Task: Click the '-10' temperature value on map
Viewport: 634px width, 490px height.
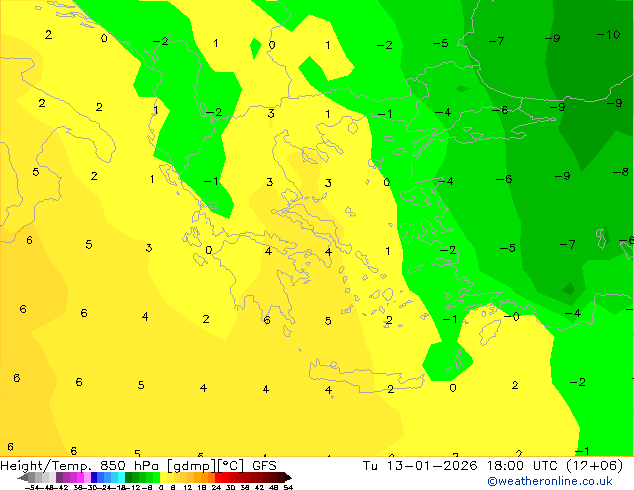Action: (x=608, y=35)
